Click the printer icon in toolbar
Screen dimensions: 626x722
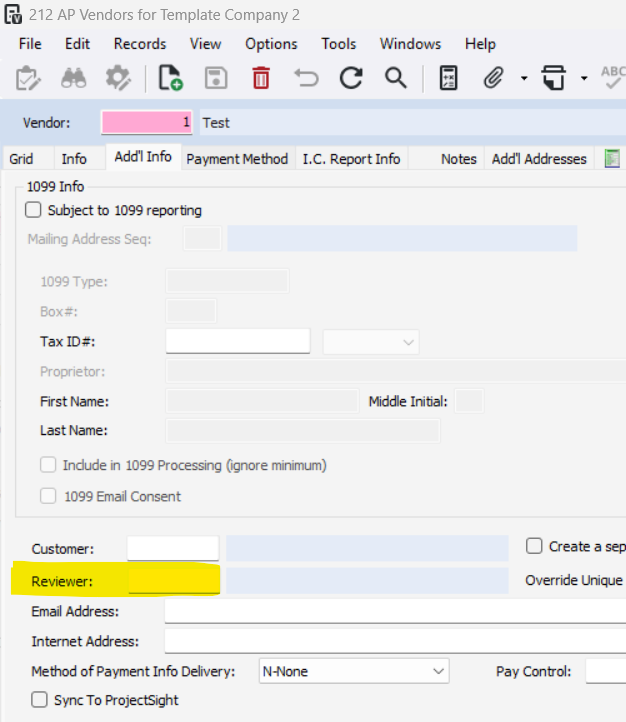click(x=553, y=78)
